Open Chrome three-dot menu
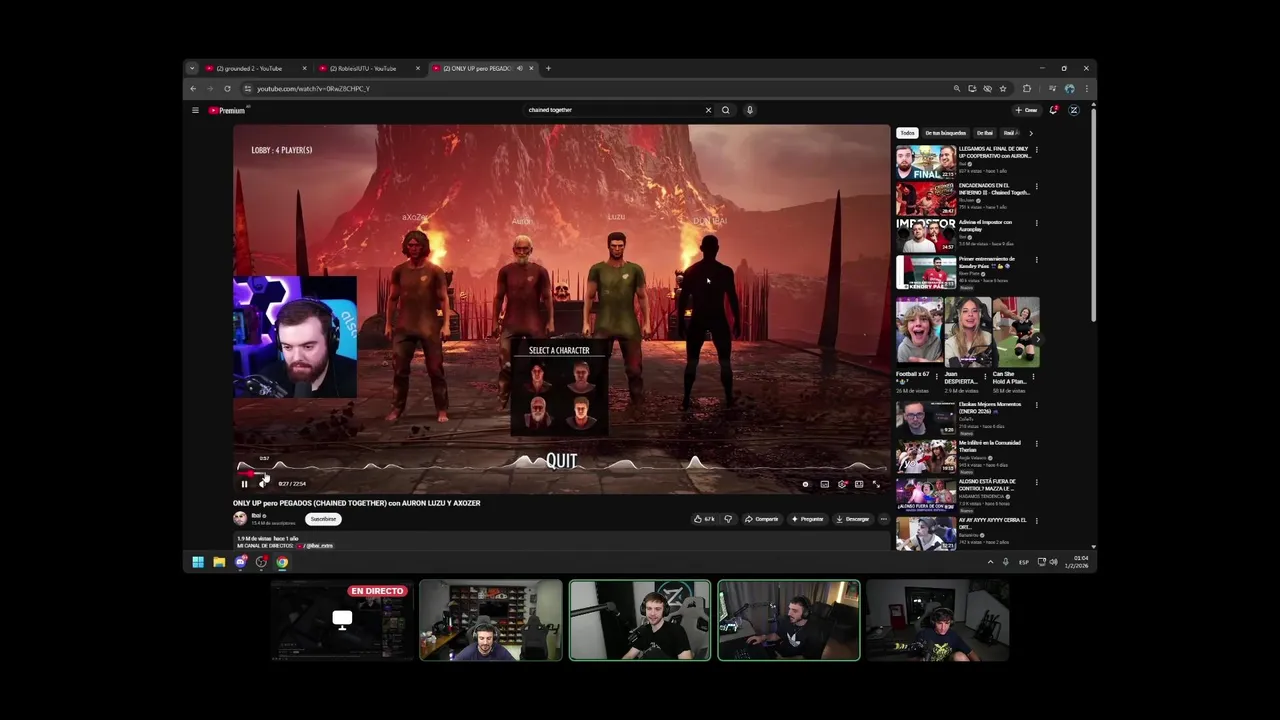 [1087, 88]
